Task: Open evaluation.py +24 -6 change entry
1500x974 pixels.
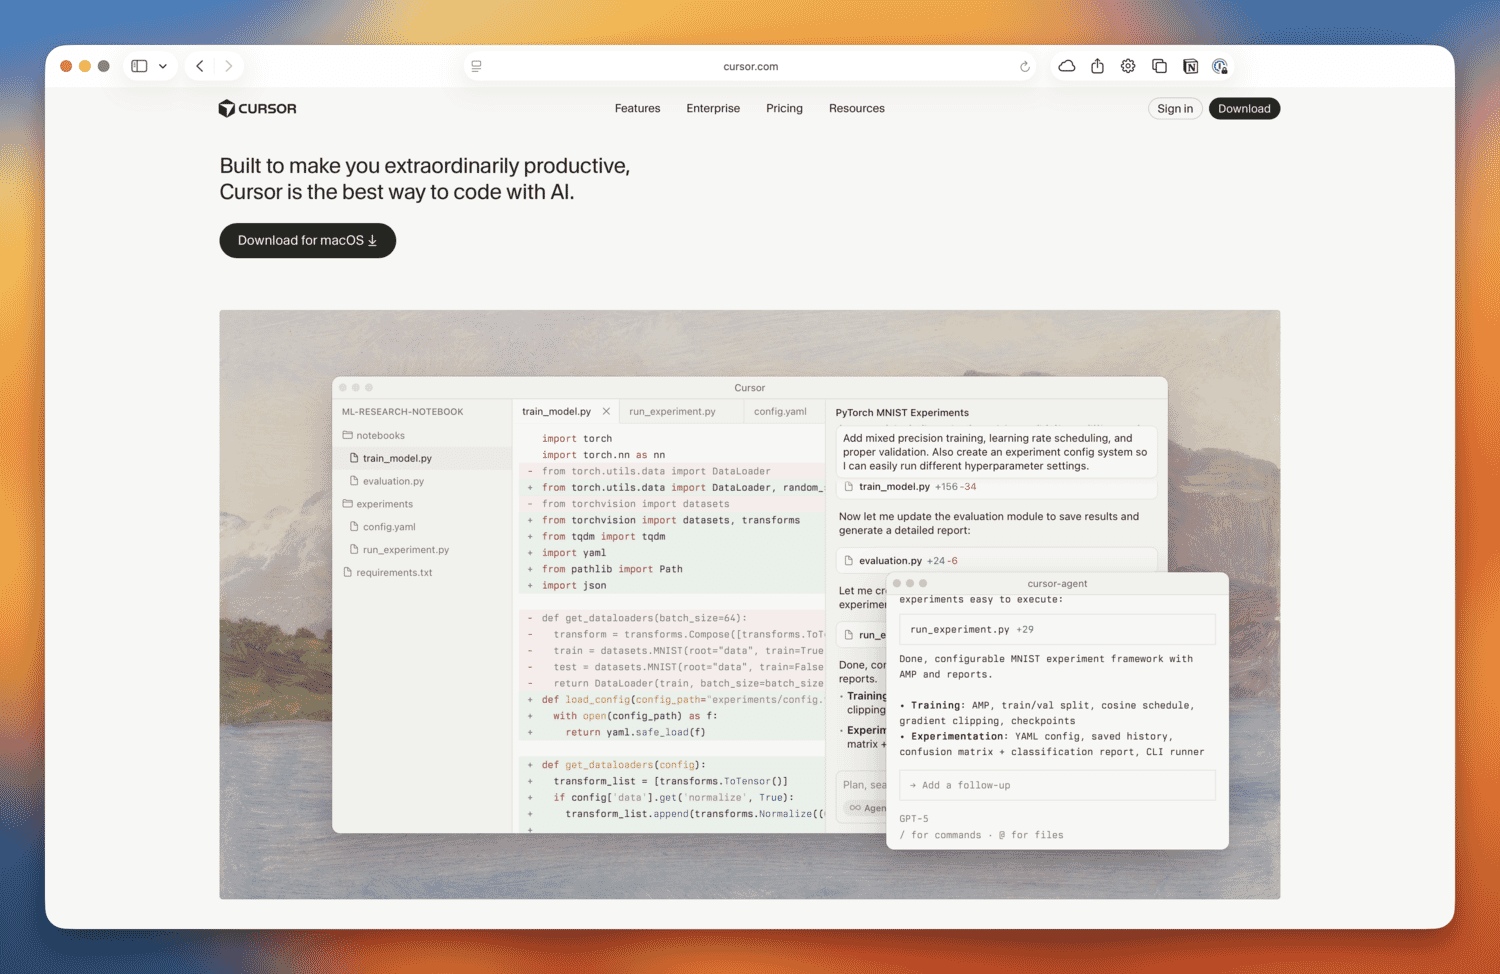Action: click(x=996, y=561)
